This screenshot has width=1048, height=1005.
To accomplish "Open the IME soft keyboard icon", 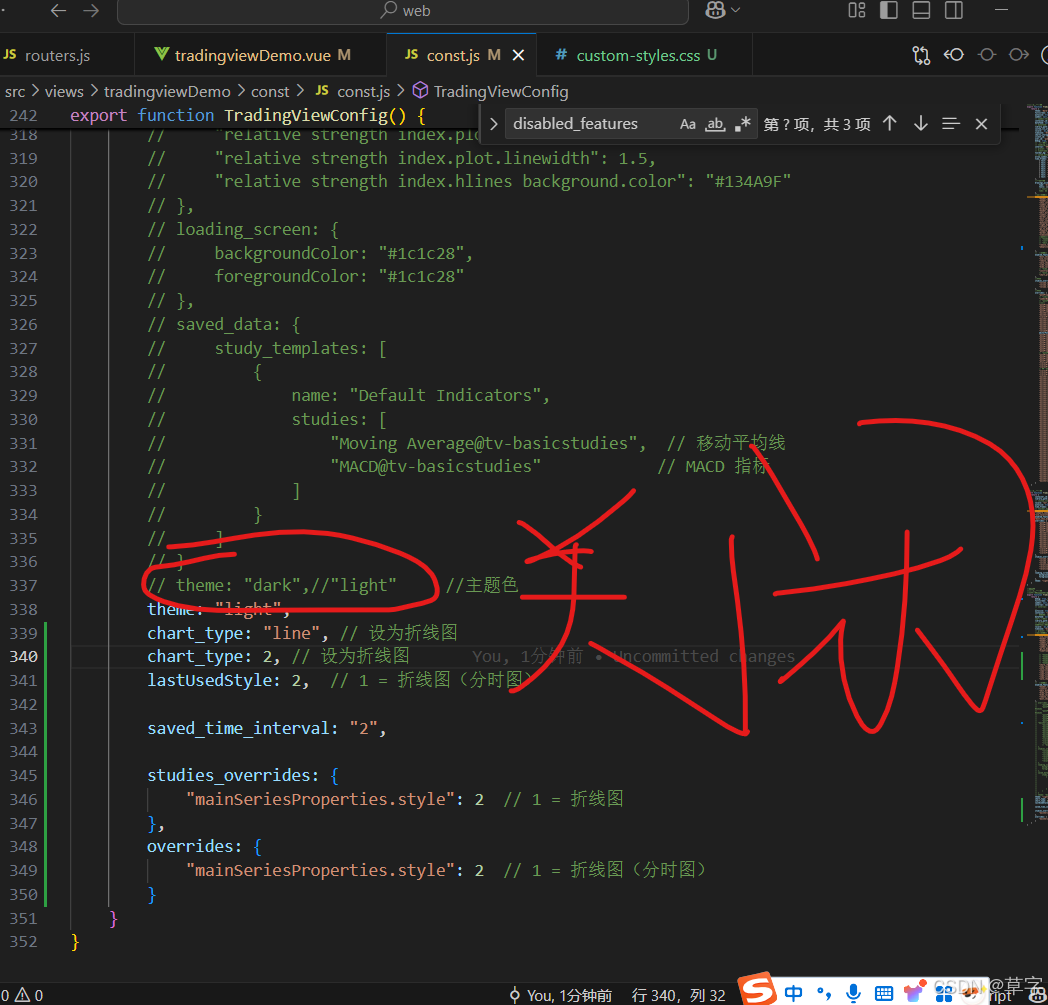I will (884, 994).
